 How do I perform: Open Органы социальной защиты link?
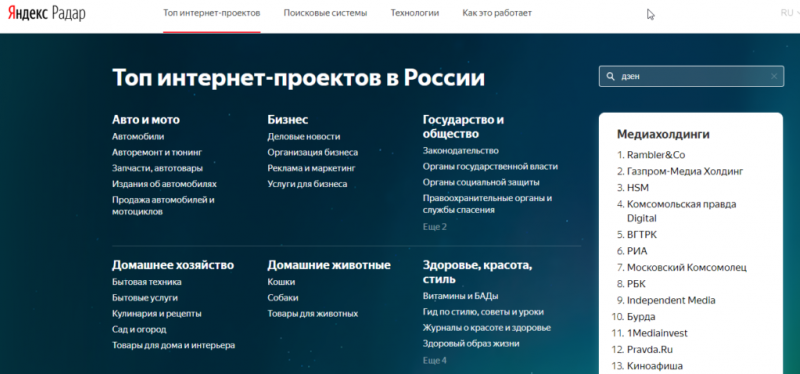coord(481,182)
